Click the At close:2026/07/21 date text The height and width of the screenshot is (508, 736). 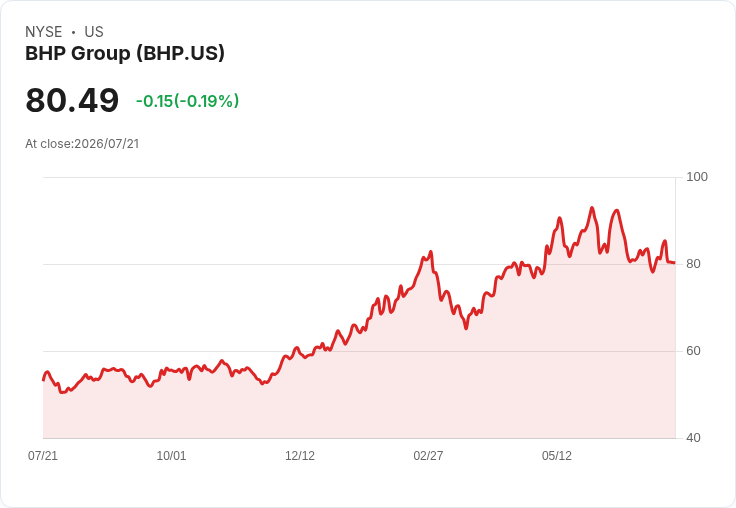82,144
